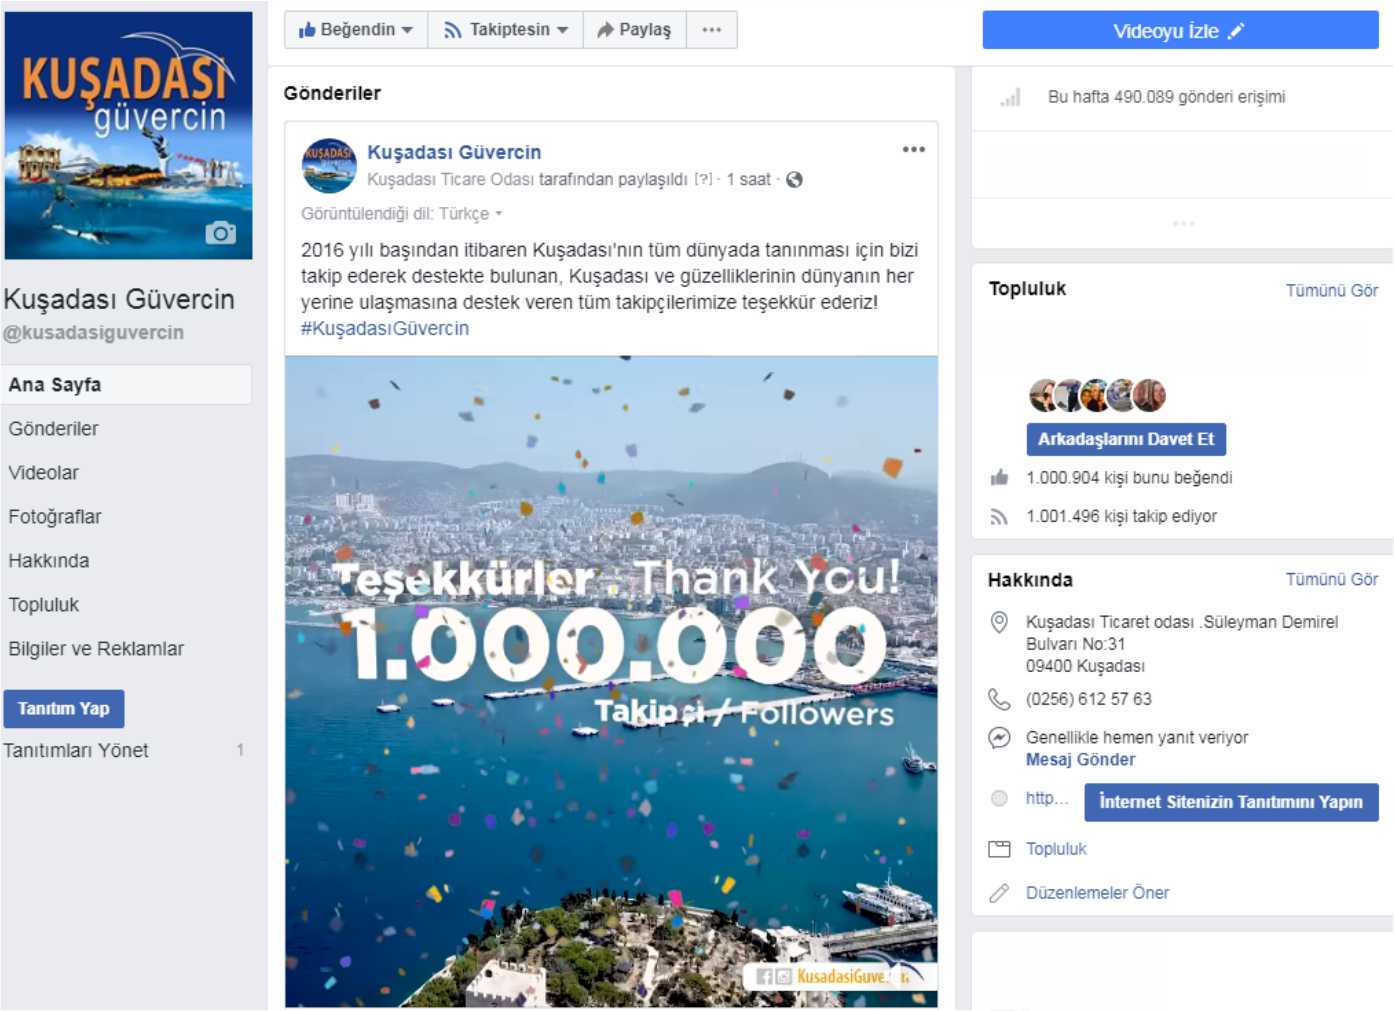Expand the Görüntülendiği dil: Türkçe dropdown
The width and height of the screenshot is (1394, 1011).
[x=401, y=214]
